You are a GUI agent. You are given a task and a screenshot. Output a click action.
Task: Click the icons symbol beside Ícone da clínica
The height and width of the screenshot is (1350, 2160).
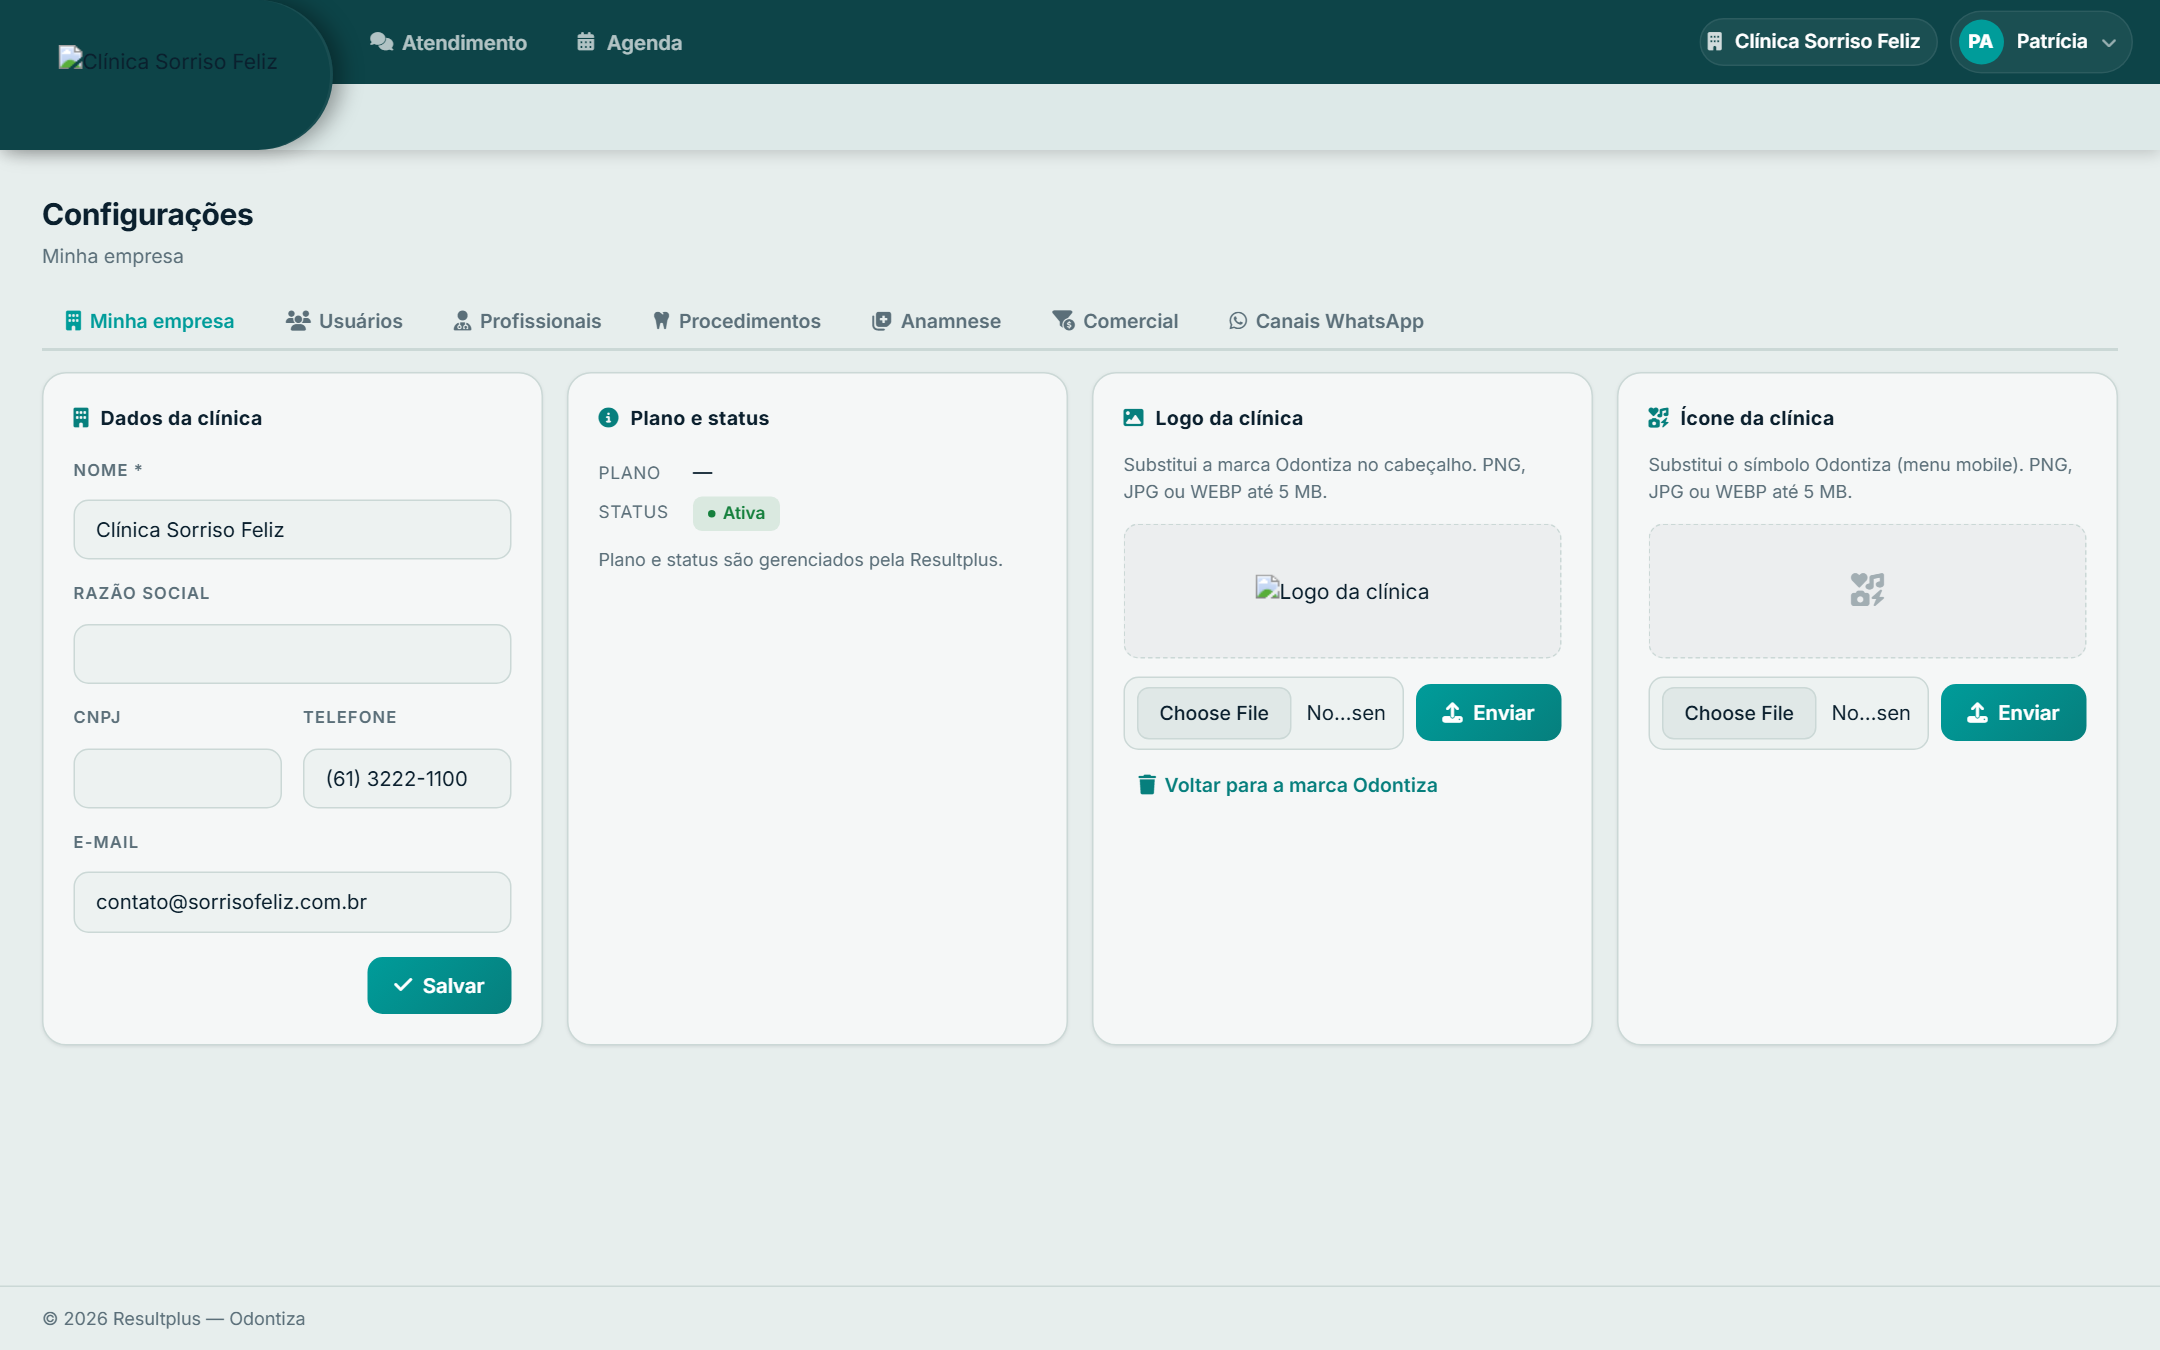pyautogui.click(x=1658, y=418)
